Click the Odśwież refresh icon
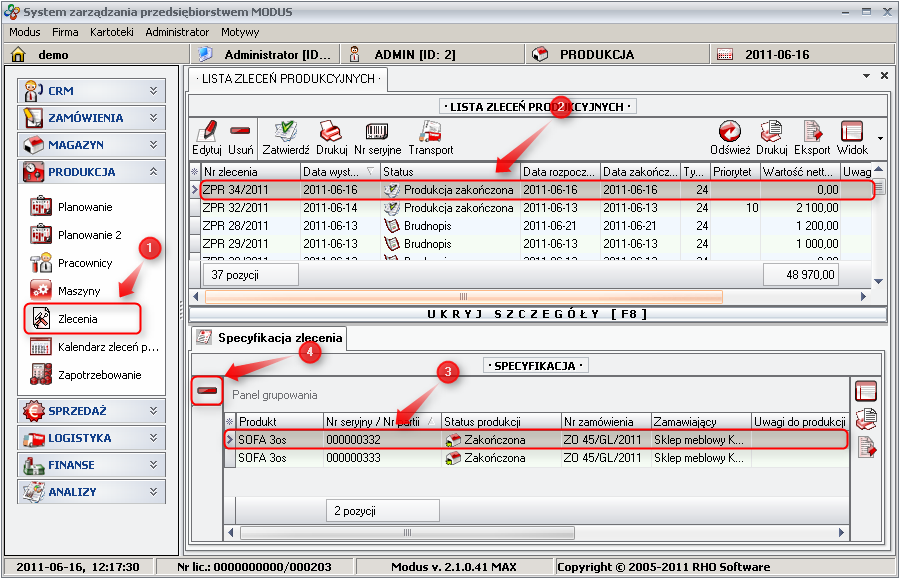 (x=730, y=132)
